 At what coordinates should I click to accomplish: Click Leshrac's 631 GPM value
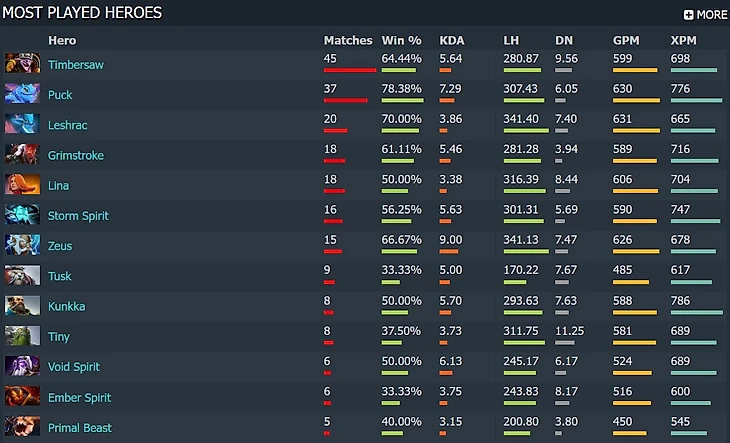coord(622,119)
